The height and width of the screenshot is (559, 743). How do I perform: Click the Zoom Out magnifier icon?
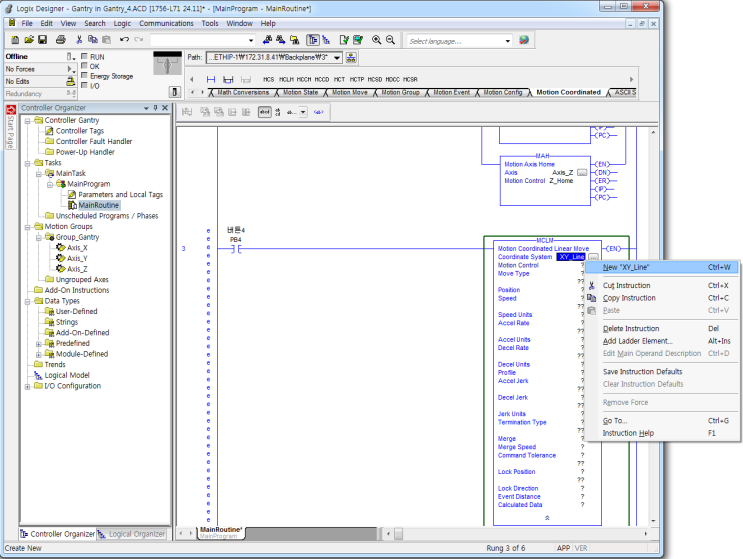[x=390, y=39]
